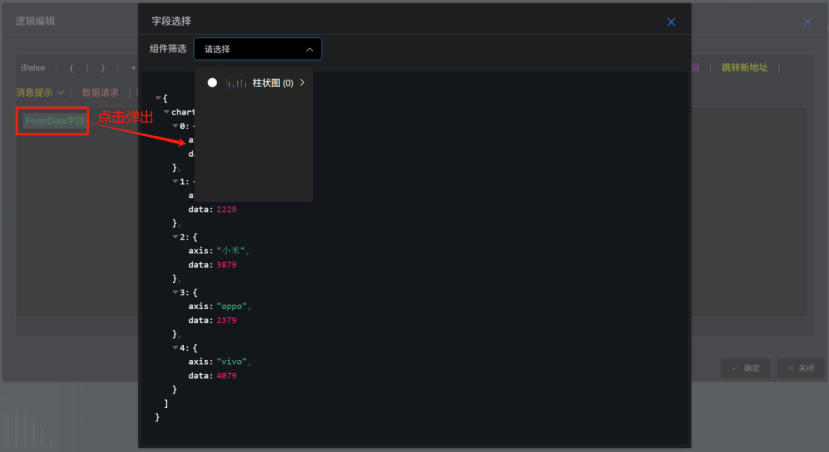Collapse the chart array node
Viewport: 829px width, 452px height.
(166, 112)
